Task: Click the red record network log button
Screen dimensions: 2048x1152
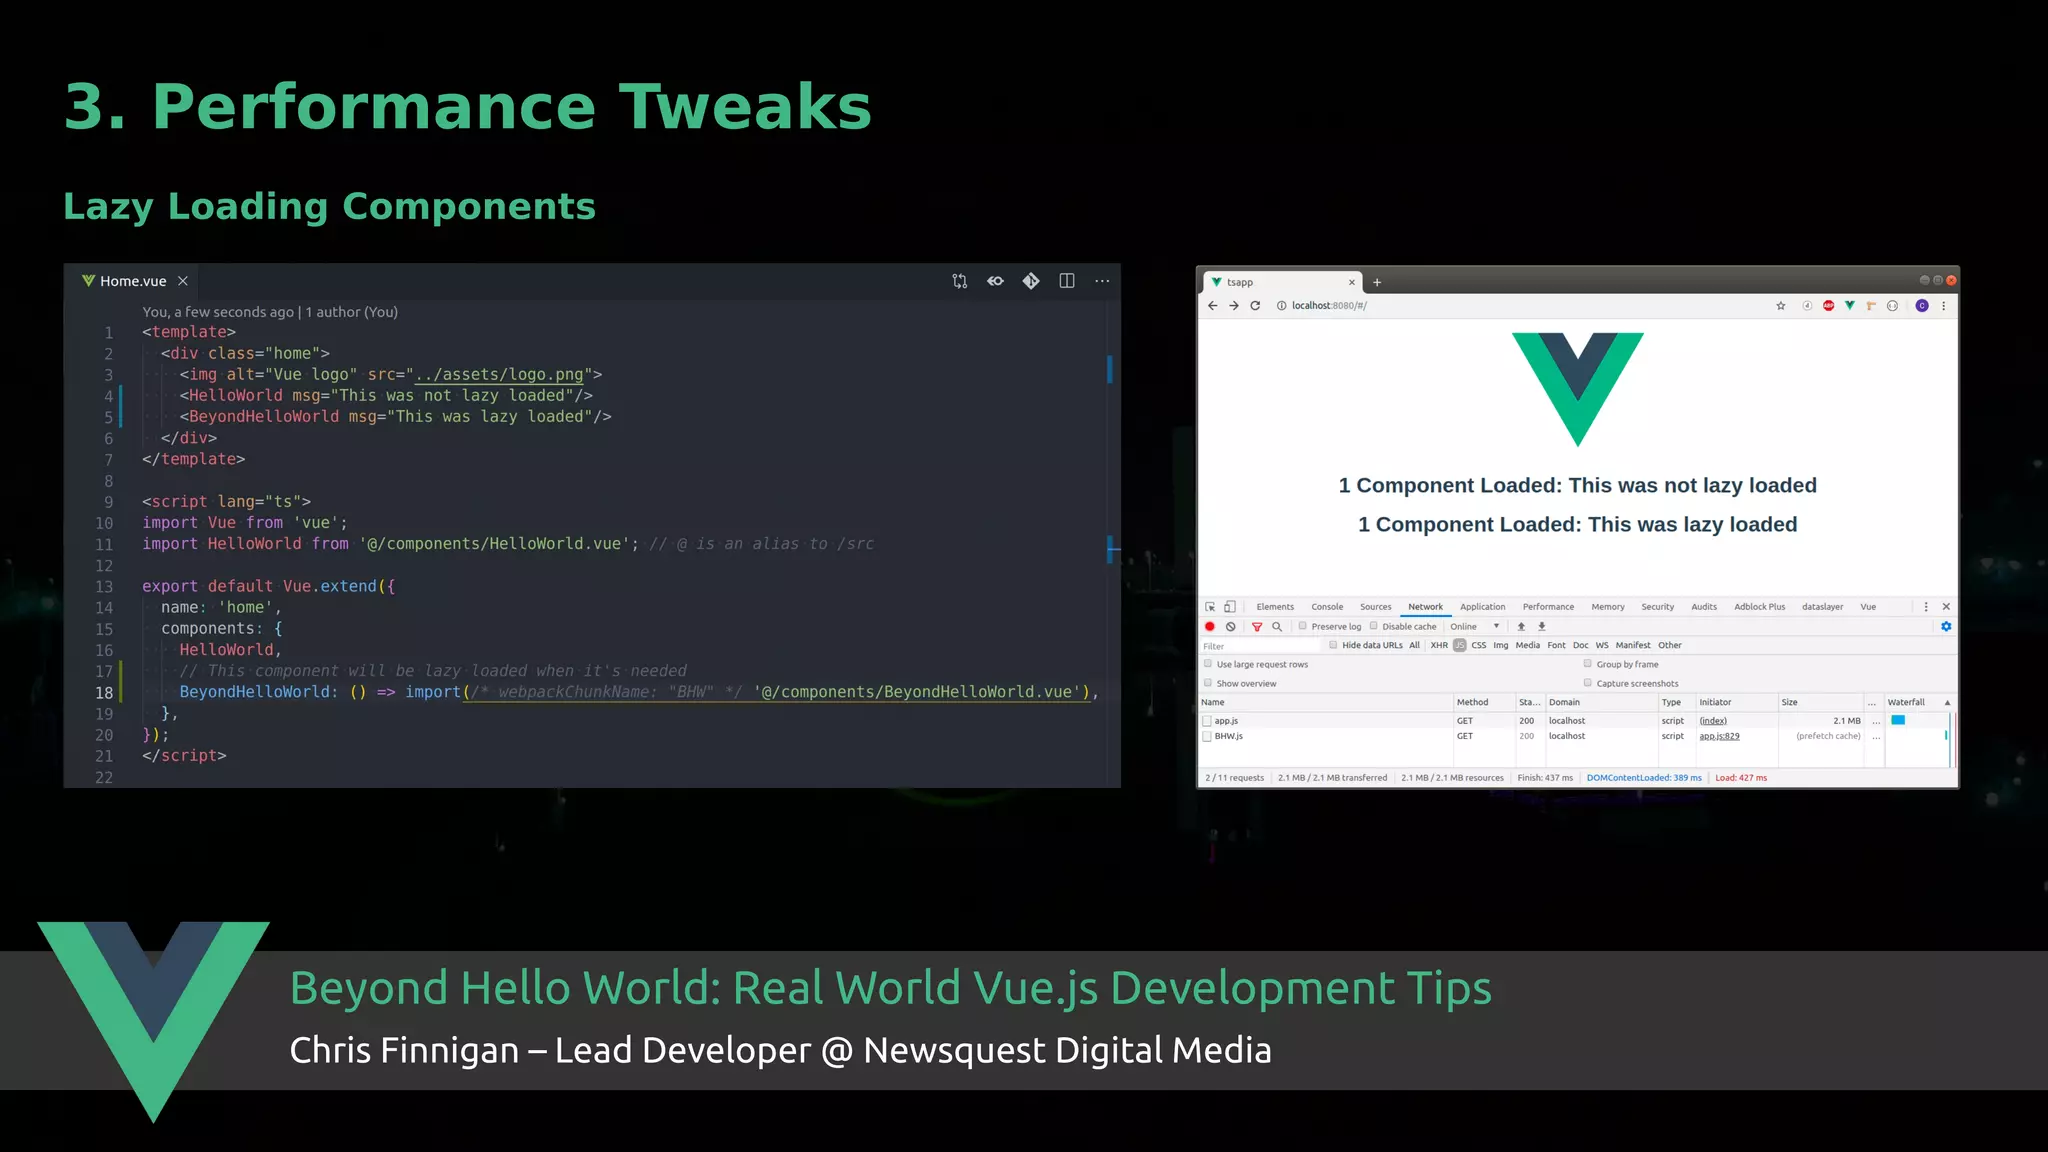Action: 1209,627
